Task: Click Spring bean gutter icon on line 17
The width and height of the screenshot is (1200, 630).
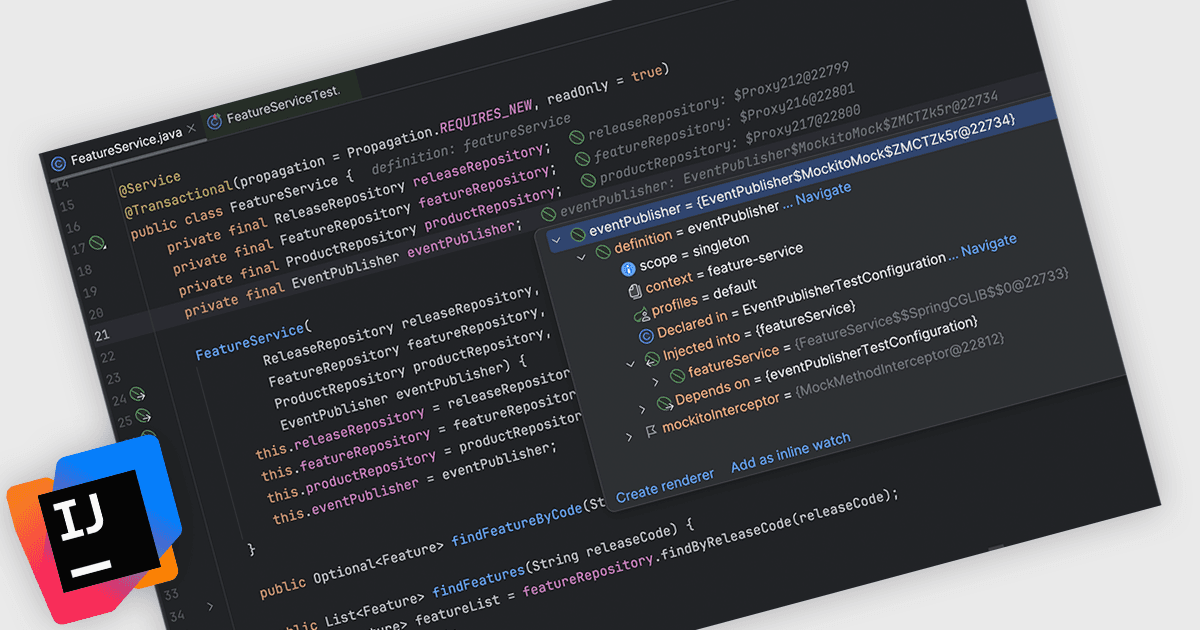Action: (x=97, y=243)
